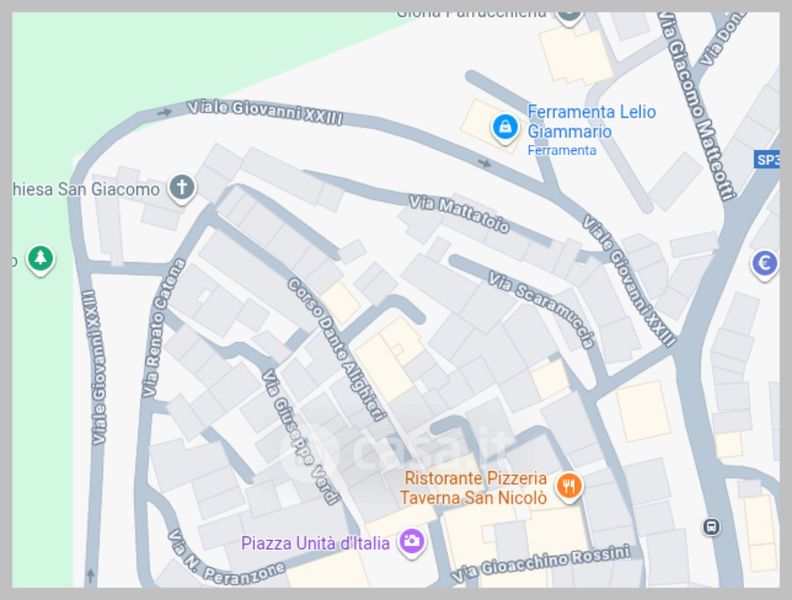Click the Piazza Unità d'Italia text label

[315, 543]
